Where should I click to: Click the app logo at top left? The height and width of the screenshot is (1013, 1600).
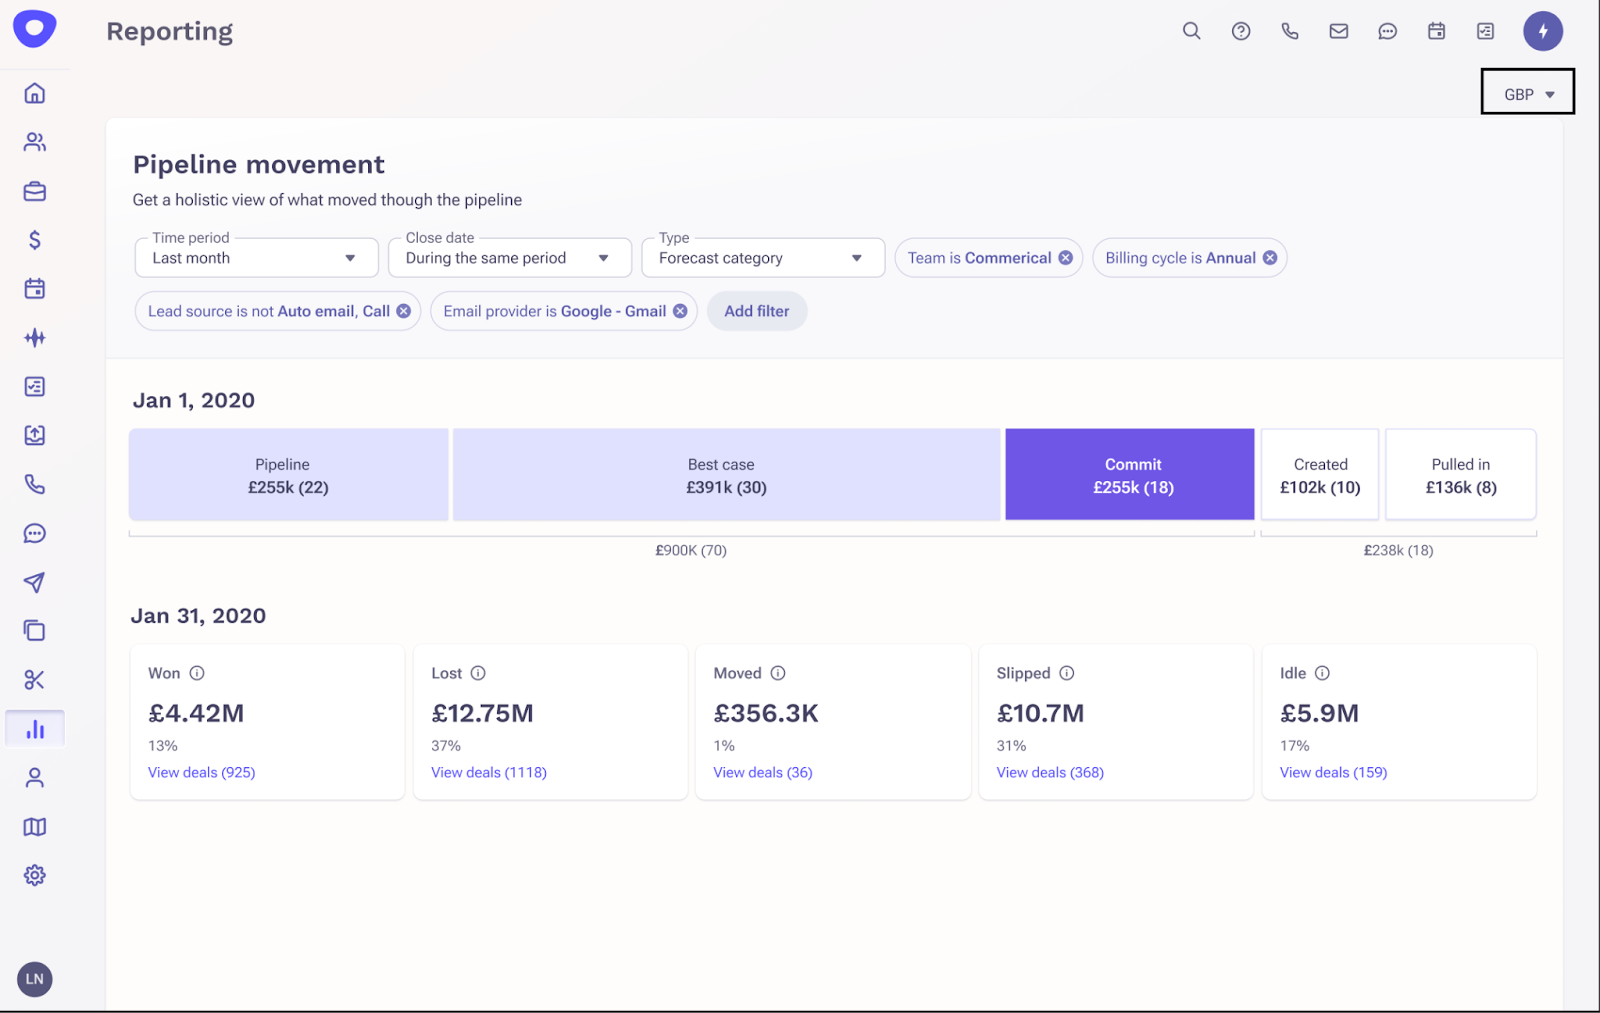[35, 28]
